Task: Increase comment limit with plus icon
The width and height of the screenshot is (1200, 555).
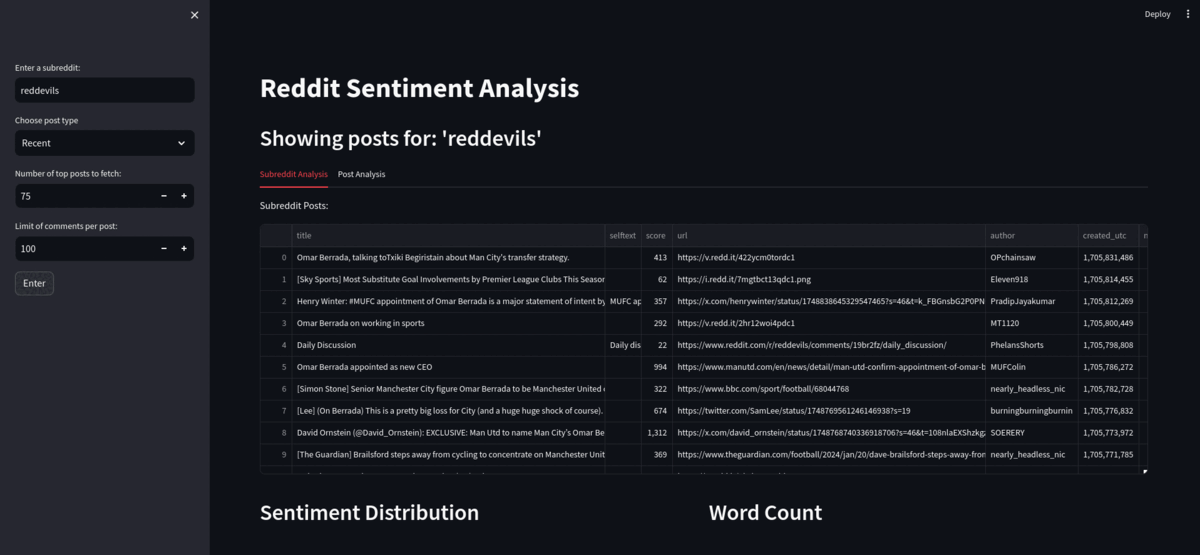Action: point(184,249)
